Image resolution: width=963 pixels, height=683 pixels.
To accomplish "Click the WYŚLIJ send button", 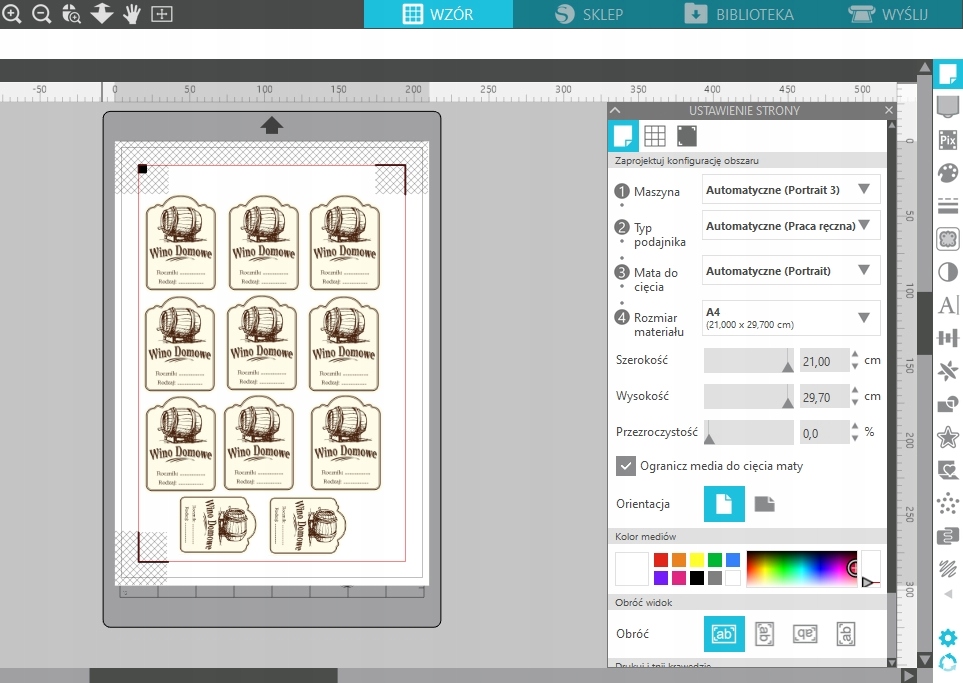I will pos(888,14).
